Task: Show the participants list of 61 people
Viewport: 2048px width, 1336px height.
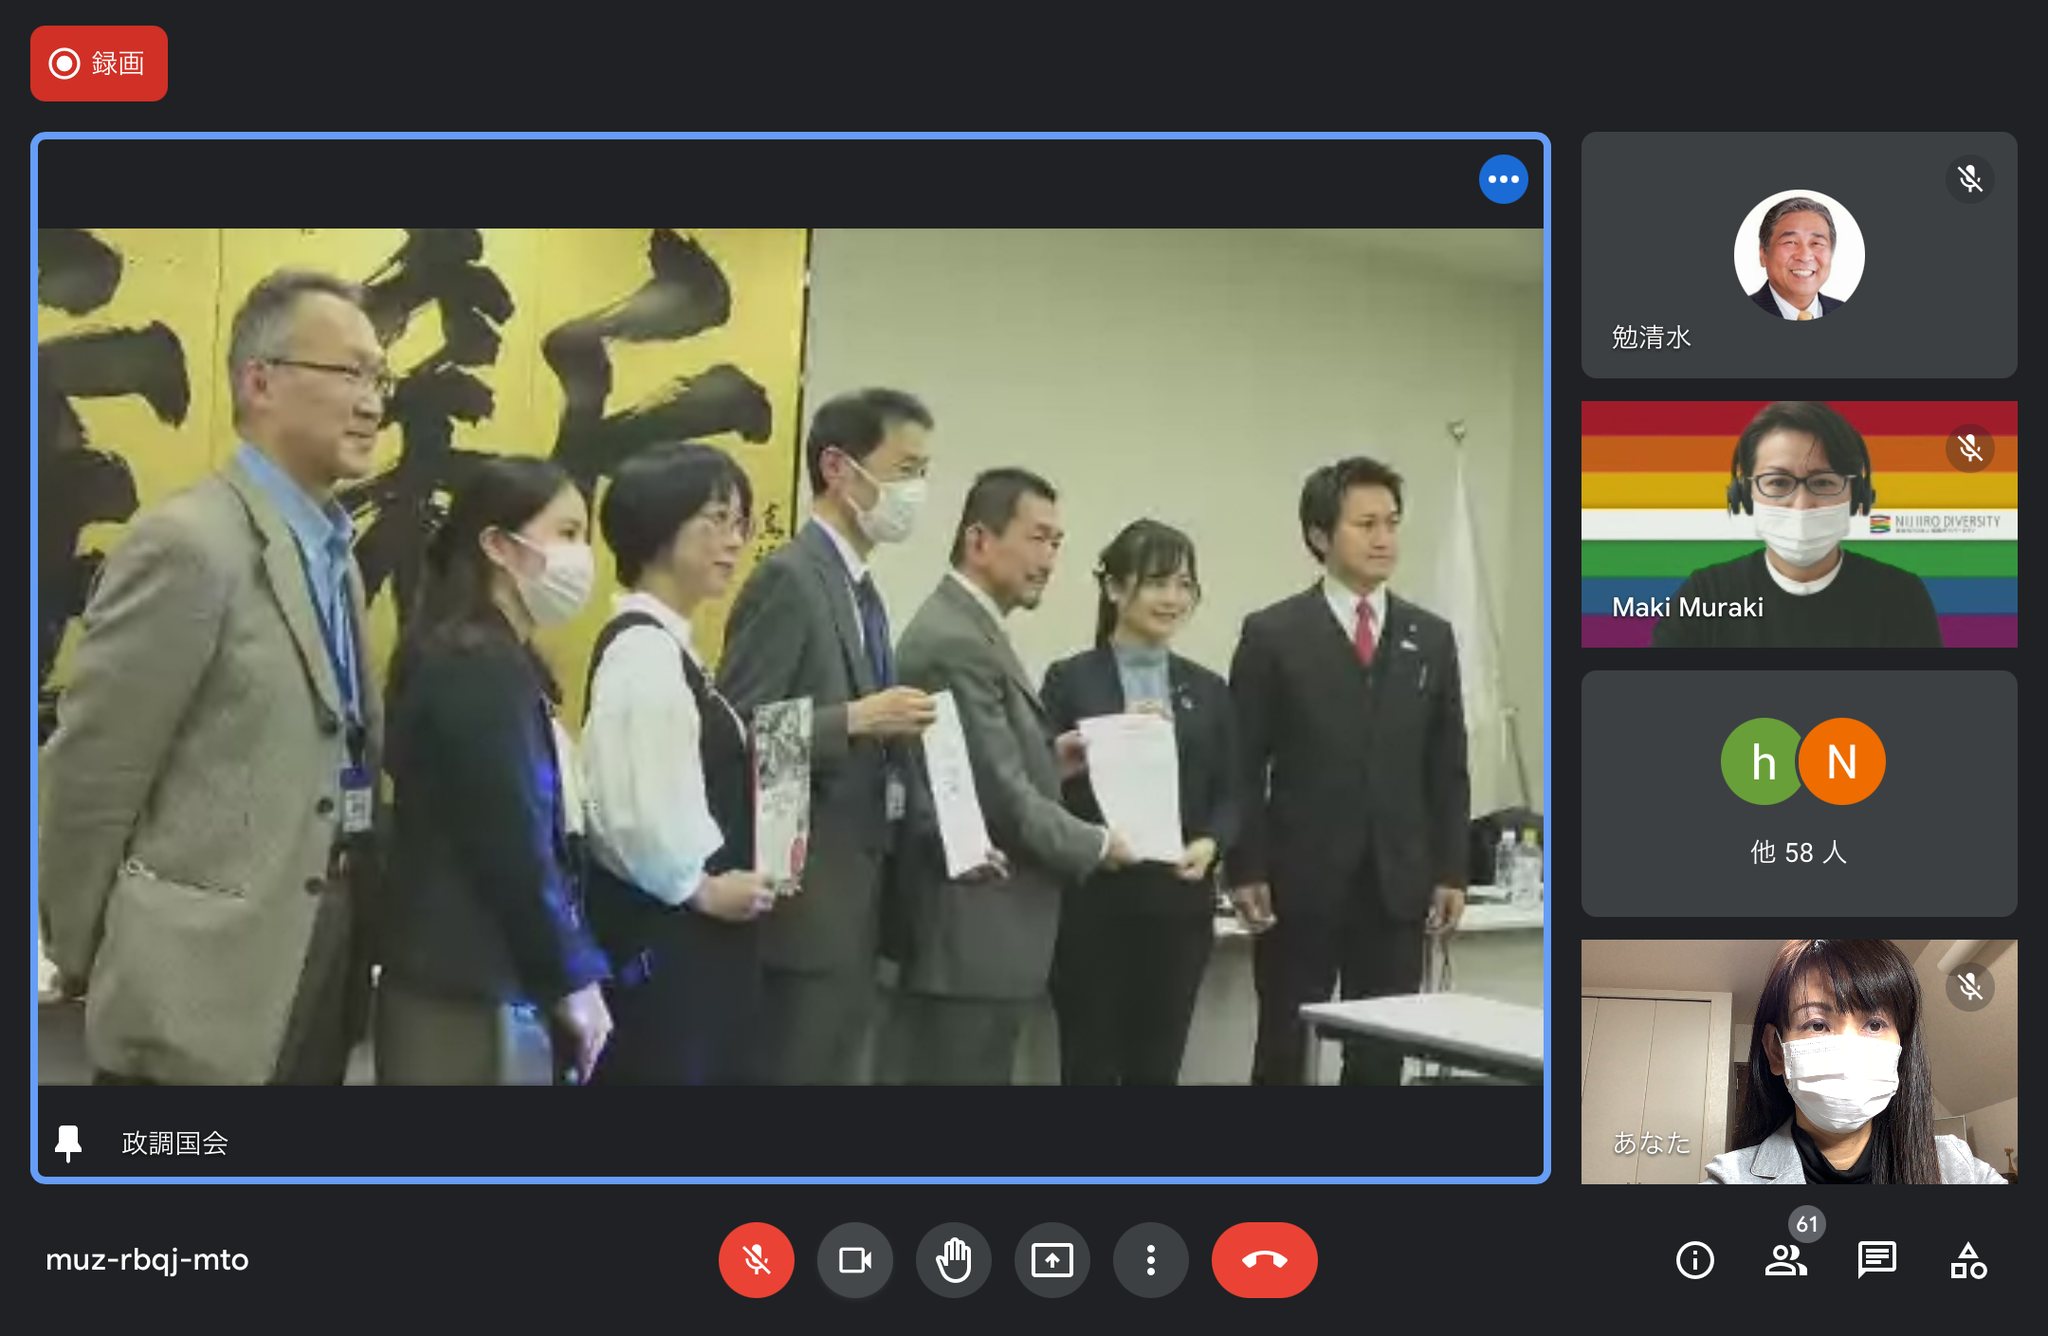Action: [1786, 1260]
